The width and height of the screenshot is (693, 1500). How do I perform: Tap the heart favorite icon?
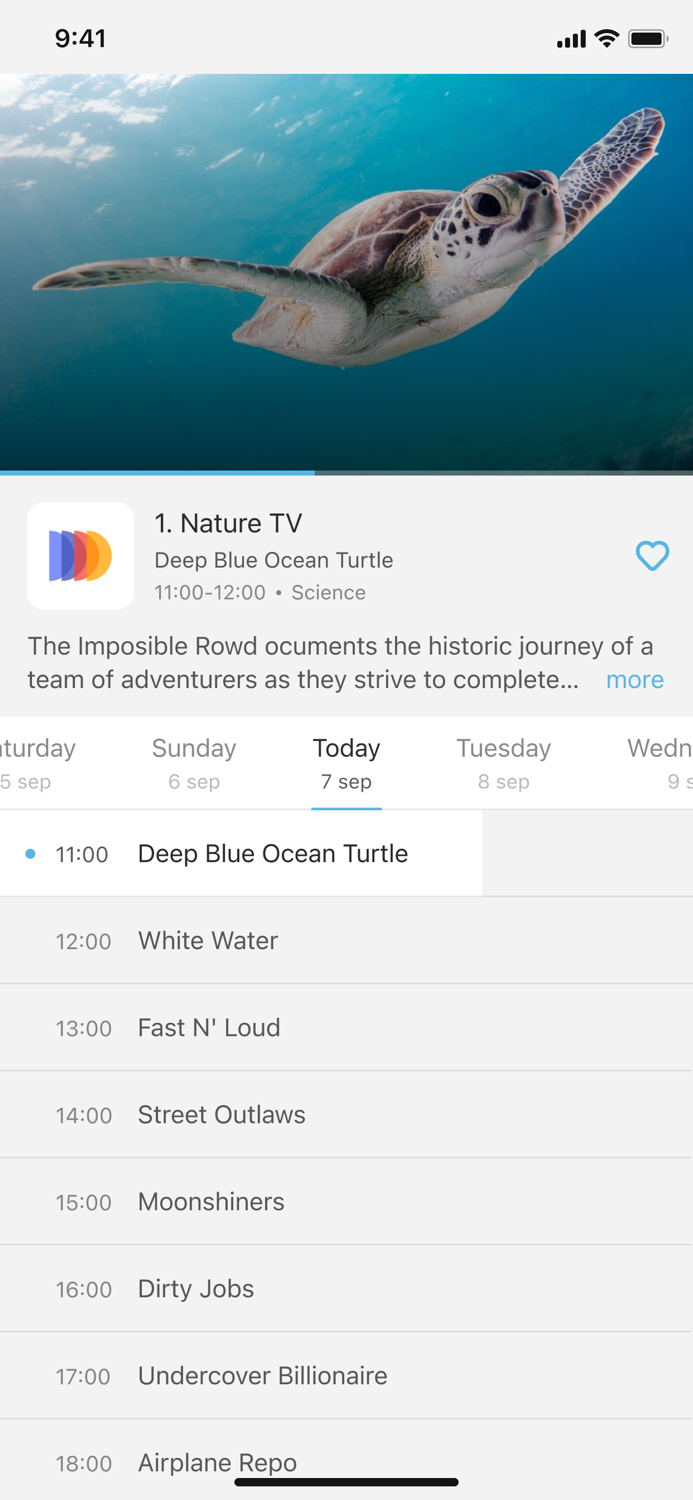[x=652, y=556]
